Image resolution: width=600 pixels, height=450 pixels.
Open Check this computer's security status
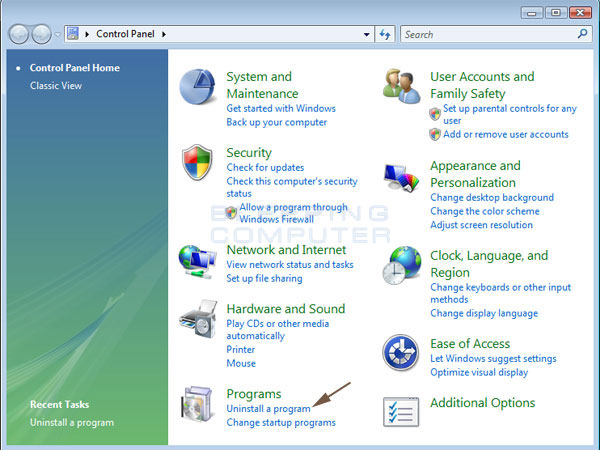pos(292,187)
